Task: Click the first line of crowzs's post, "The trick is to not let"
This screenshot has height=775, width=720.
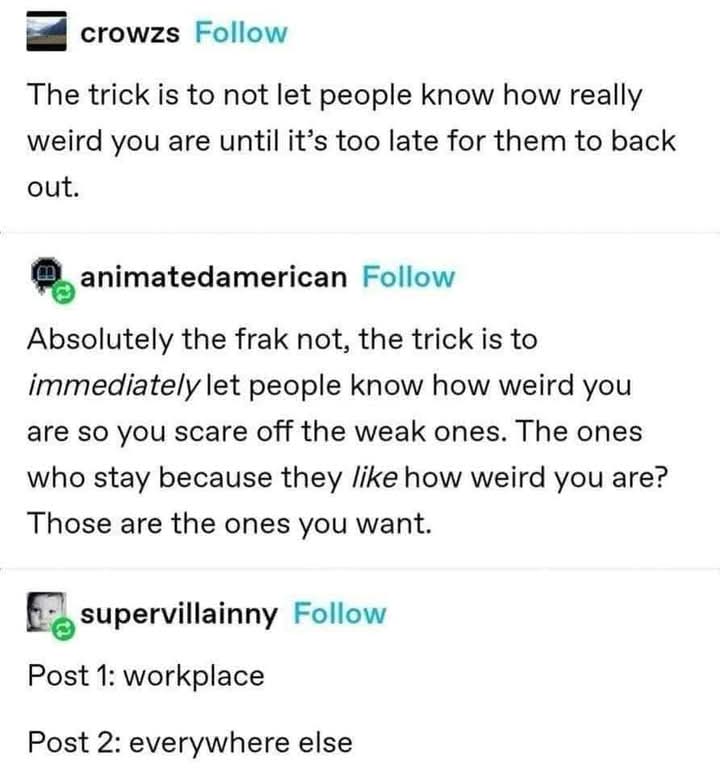Action: click(169, 94)
